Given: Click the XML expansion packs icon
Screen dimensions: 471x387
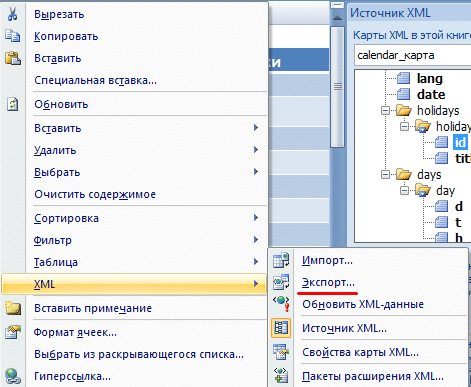Looking at the screenshot, I should click(281, 375).
